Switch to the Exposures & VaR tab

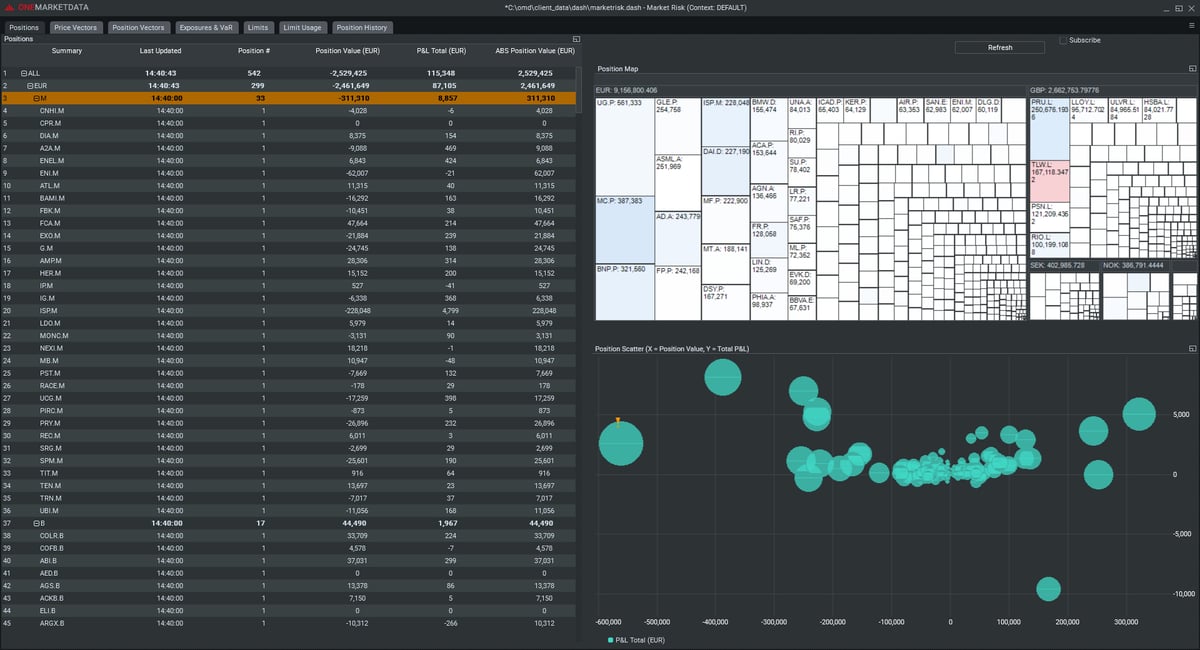pos(205,27)
